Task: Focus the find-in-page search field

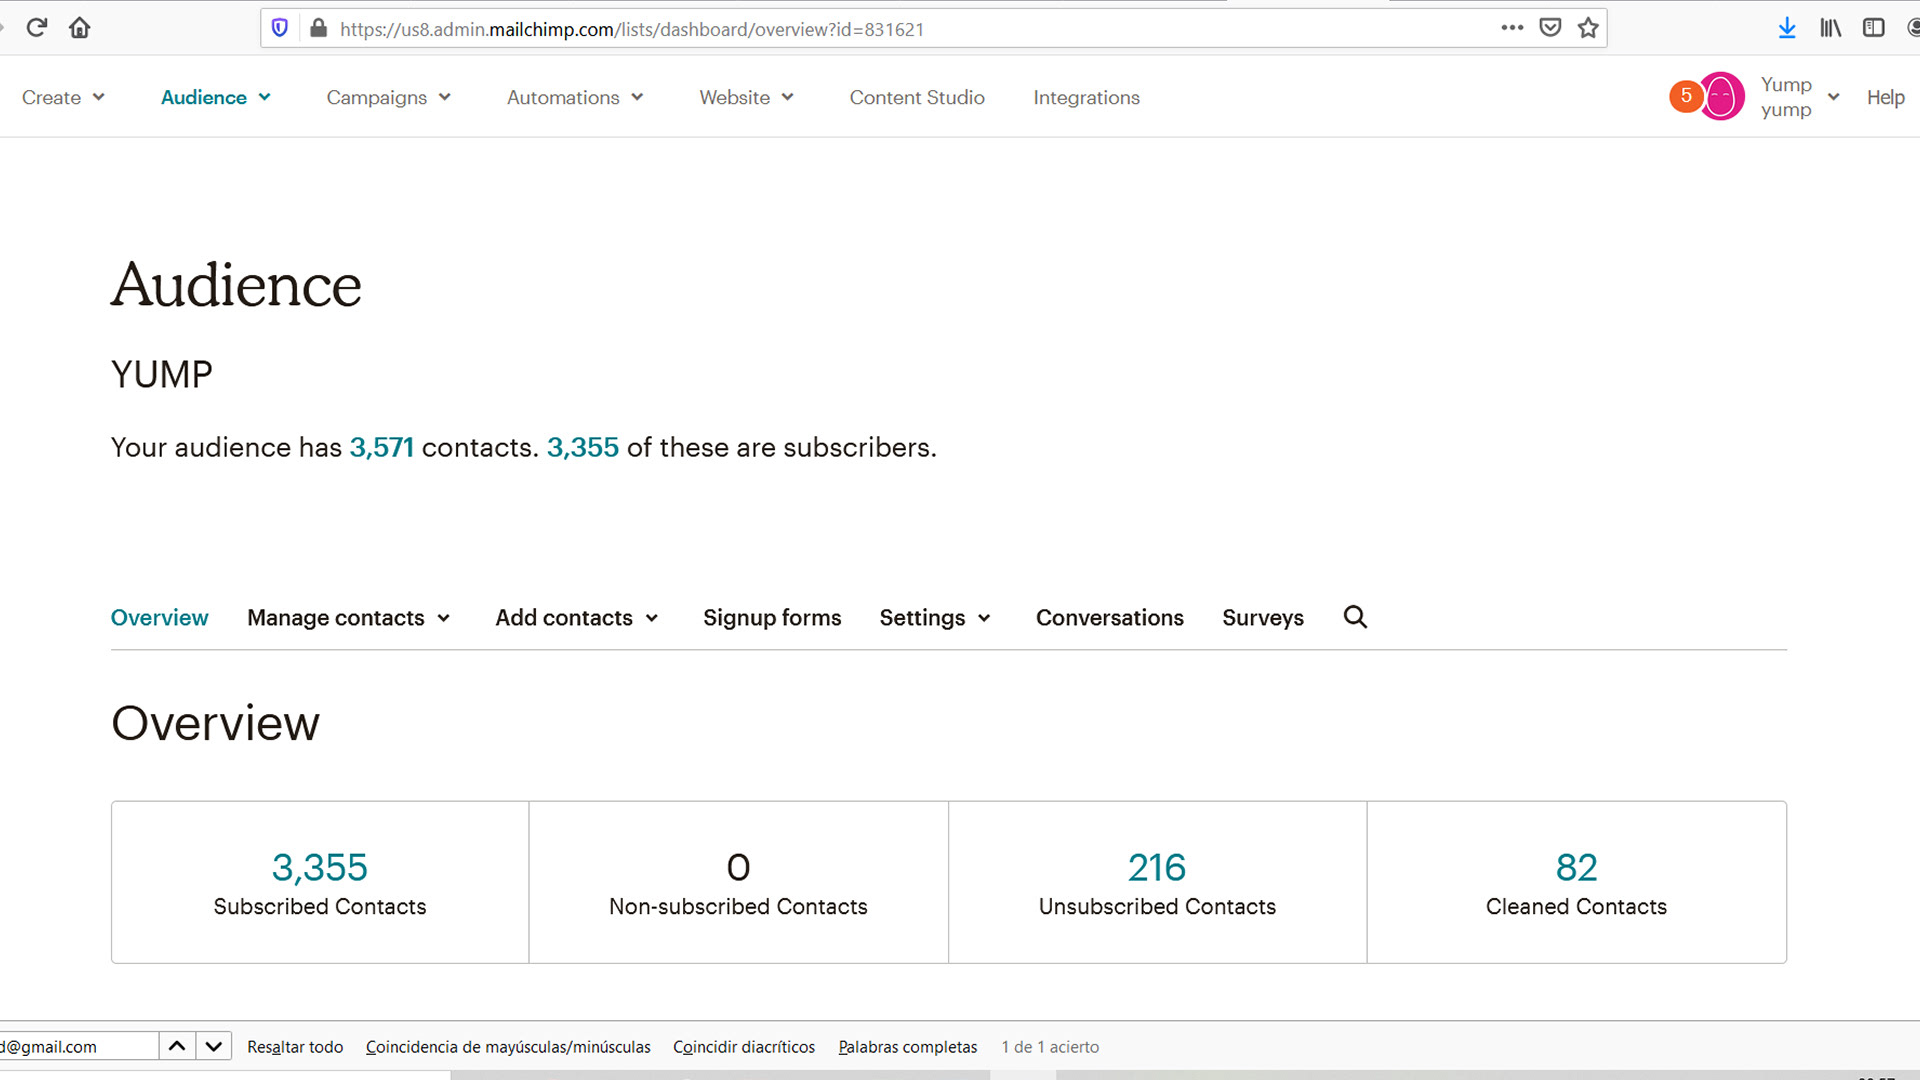Action: (78, 1046)
